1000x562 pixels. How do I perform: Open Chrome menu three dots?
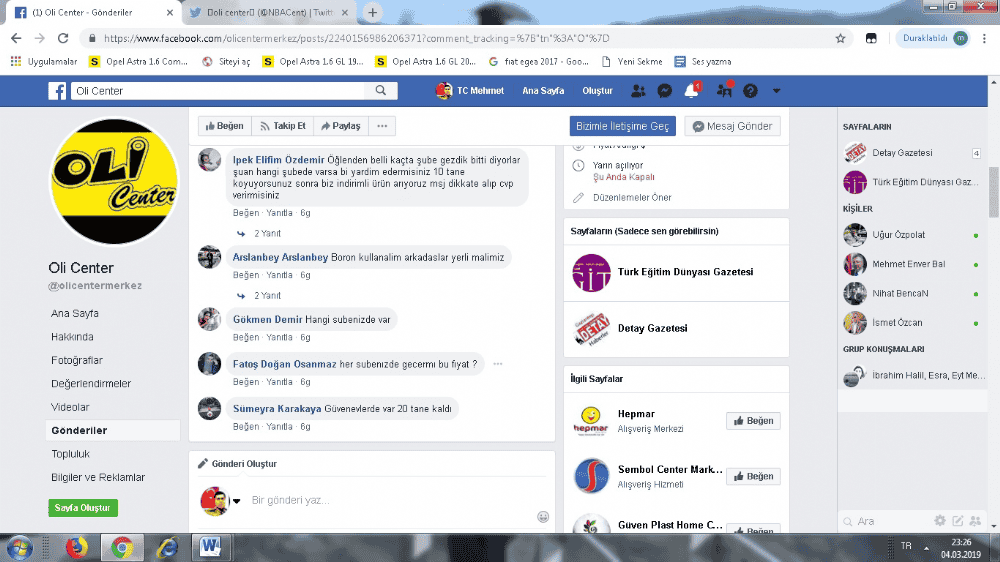985,38
